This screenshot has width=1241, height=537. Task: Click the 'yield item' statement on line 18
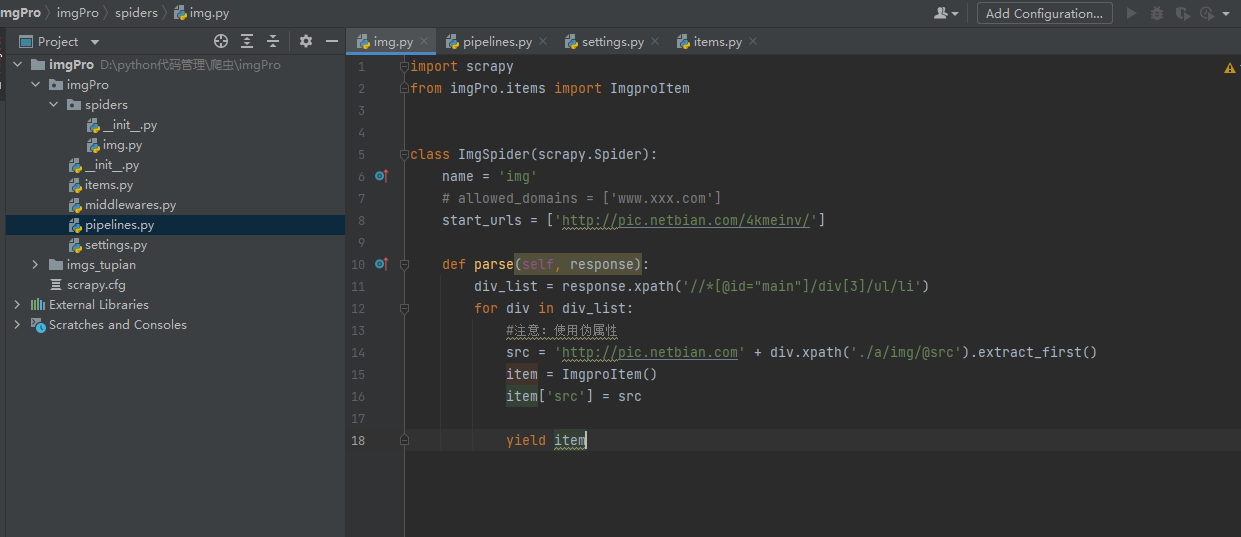pos(546,440)
